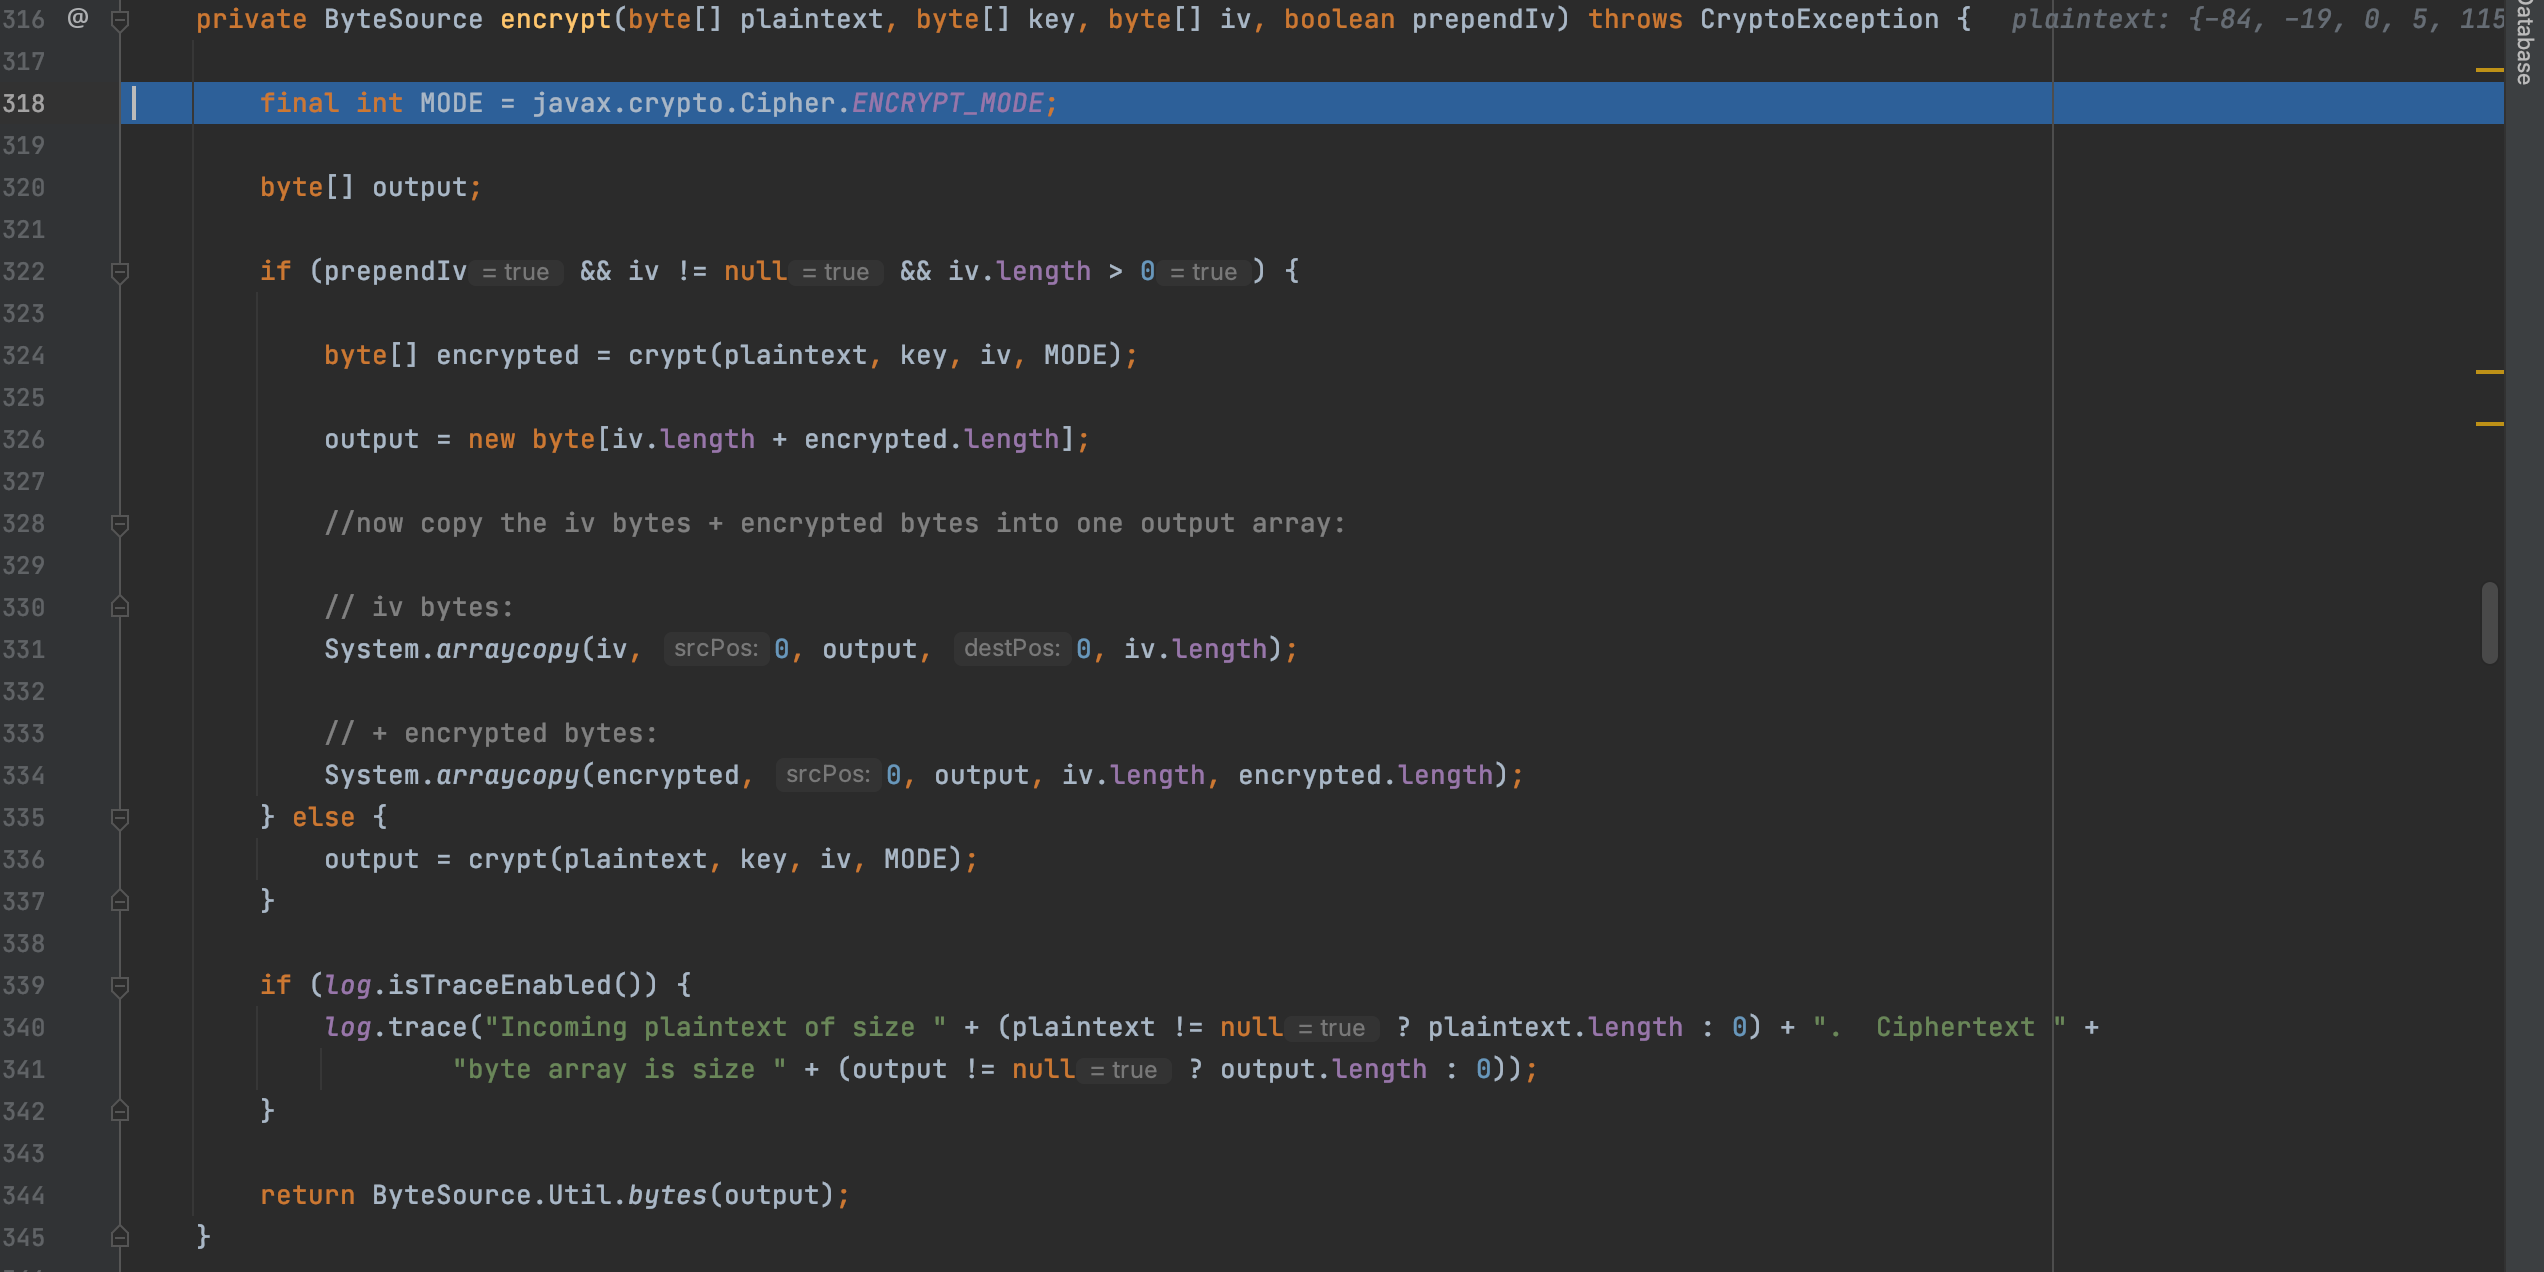This screenshot has height=1272, width=2544.
Task: Click the ENCRYPT_MODE constant on line 318
Action: coord(947,103)
